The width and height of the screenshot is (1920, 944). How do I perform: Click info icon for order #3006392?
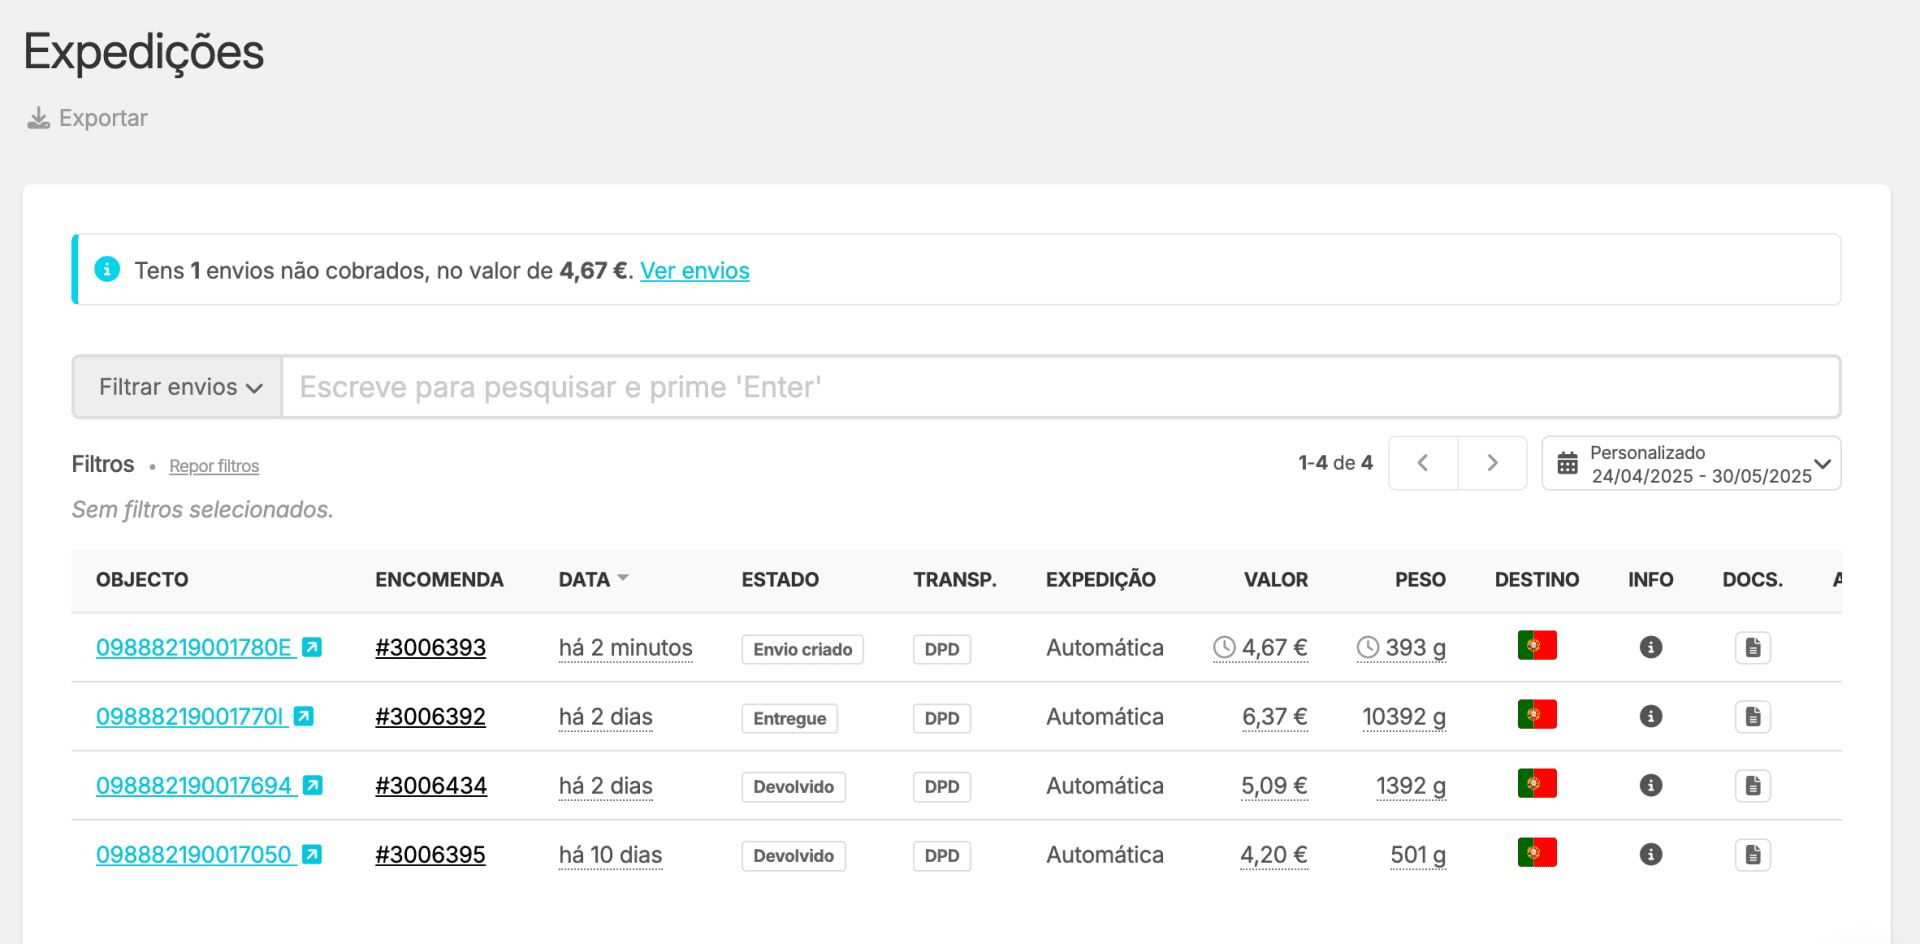pyautogui.click(x=1650, y=717)
